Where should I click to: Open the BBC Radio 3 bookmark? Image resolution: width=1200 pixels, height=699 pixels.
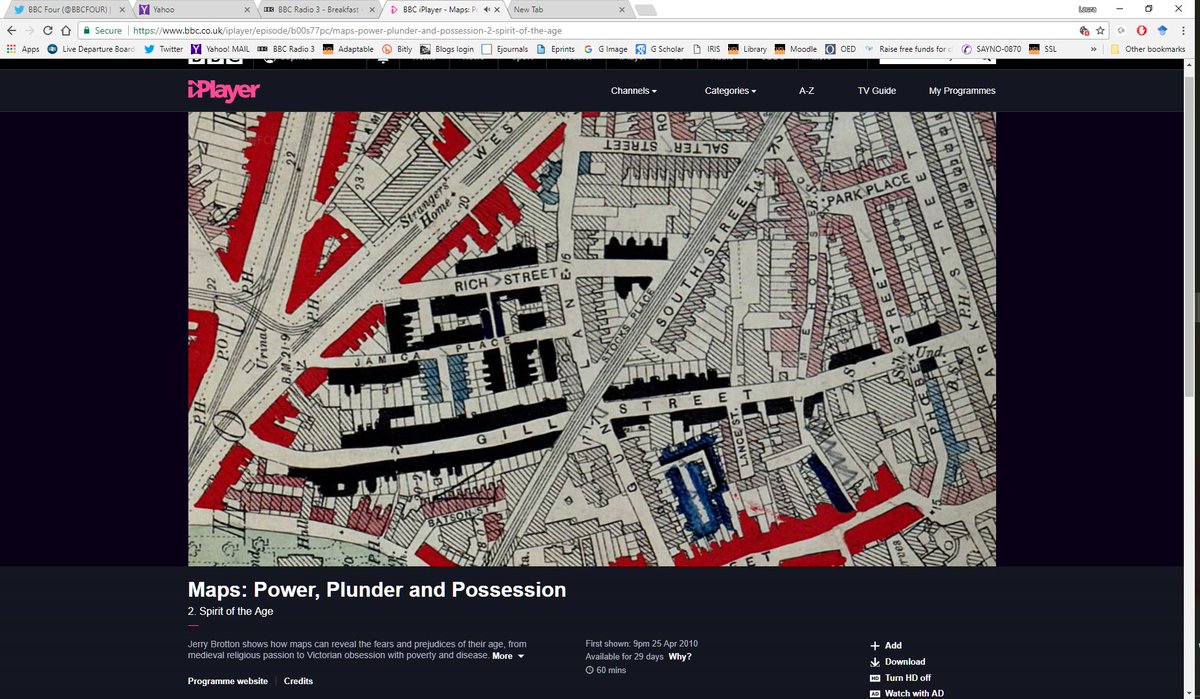286,48
